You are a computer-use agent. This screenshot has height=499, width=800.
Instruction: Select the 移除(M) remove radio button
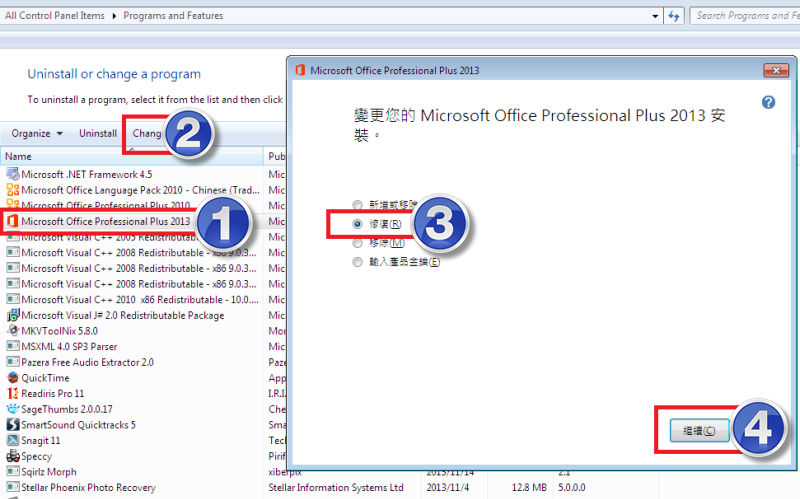[x=357, y=243]
